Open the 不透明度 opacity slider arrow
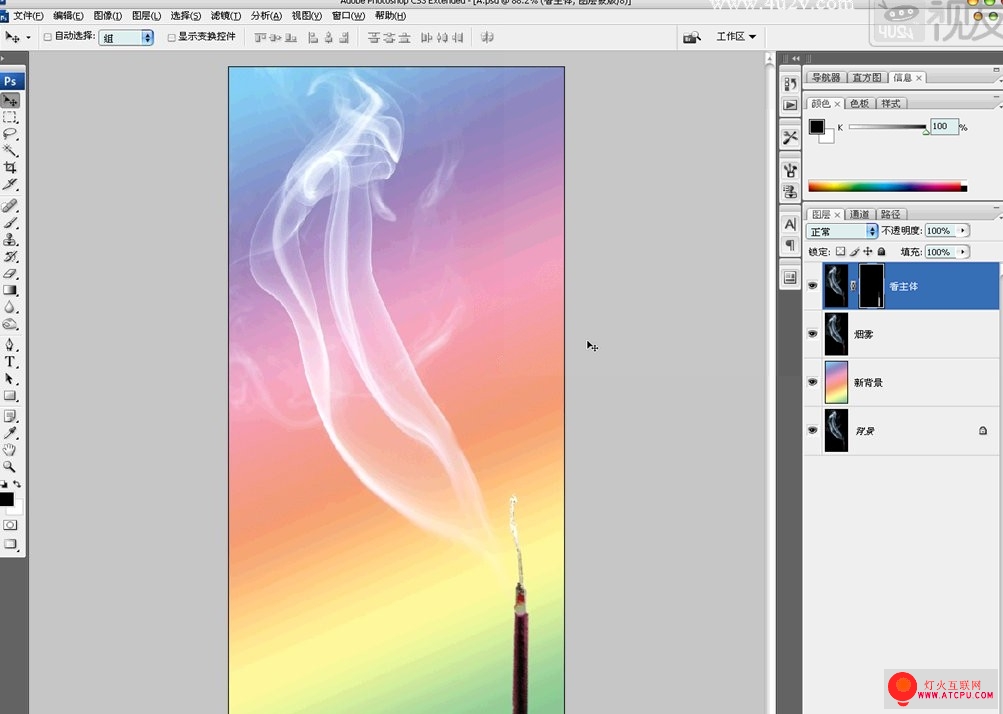1003x714 pixels. [x=963, y=231]
